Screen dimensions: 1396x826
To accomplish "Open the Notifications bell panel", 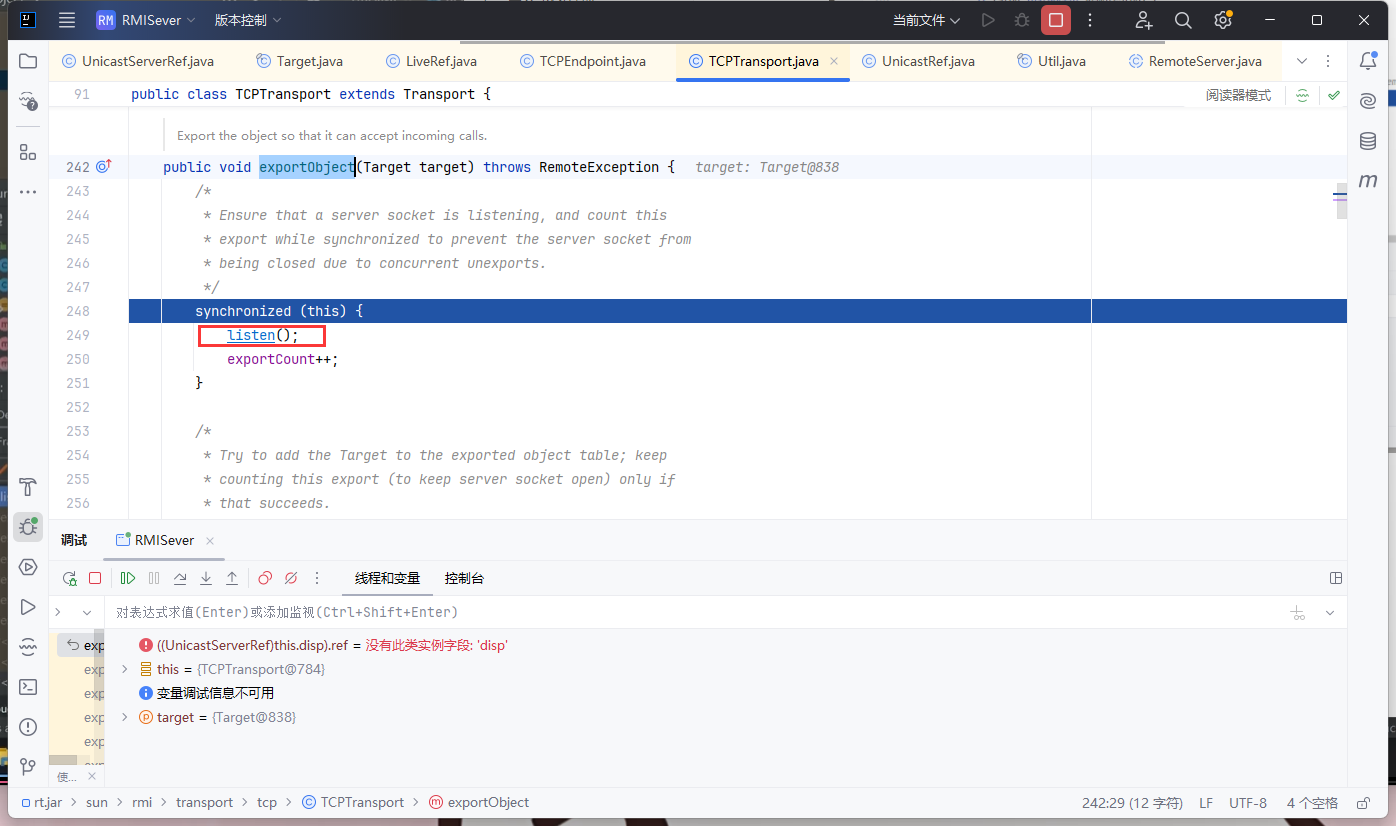I will 1367,61.
